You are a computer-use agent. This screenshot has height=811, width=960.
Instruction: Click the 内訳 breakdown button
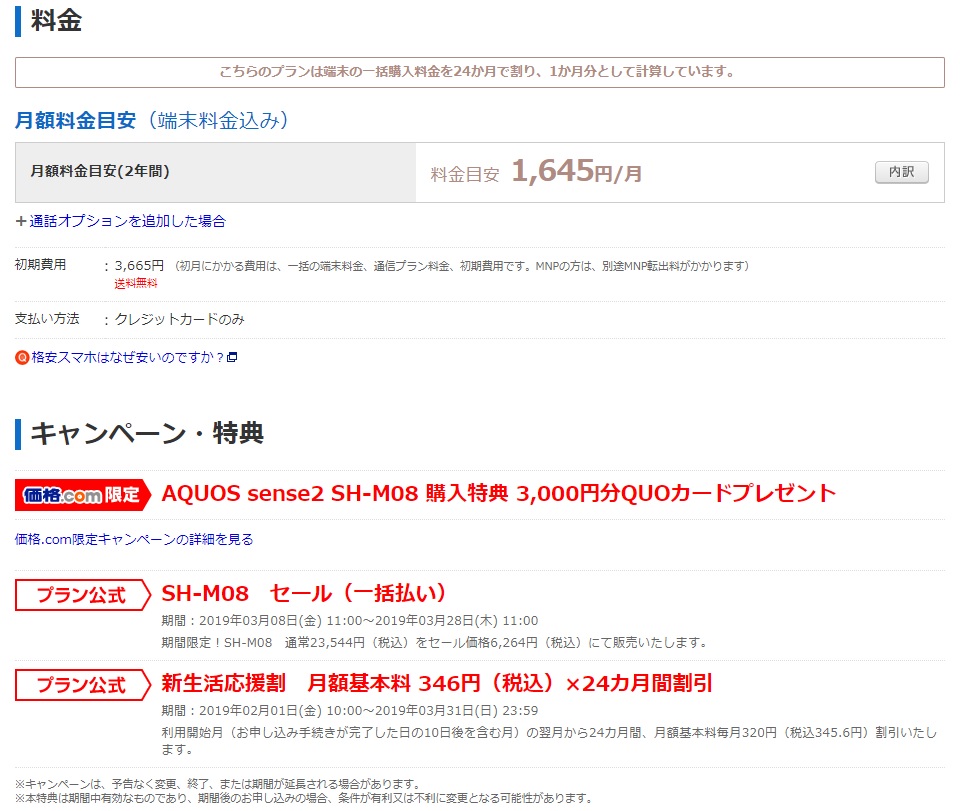[x=901, y=172]
